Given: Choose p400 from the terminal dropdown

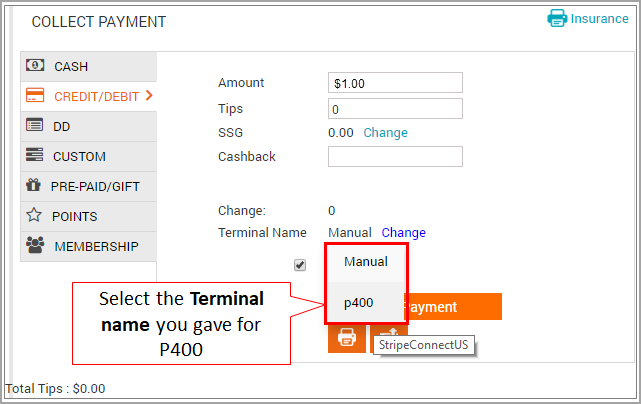Looking at the screenshot, I should [x=366, y=303].
